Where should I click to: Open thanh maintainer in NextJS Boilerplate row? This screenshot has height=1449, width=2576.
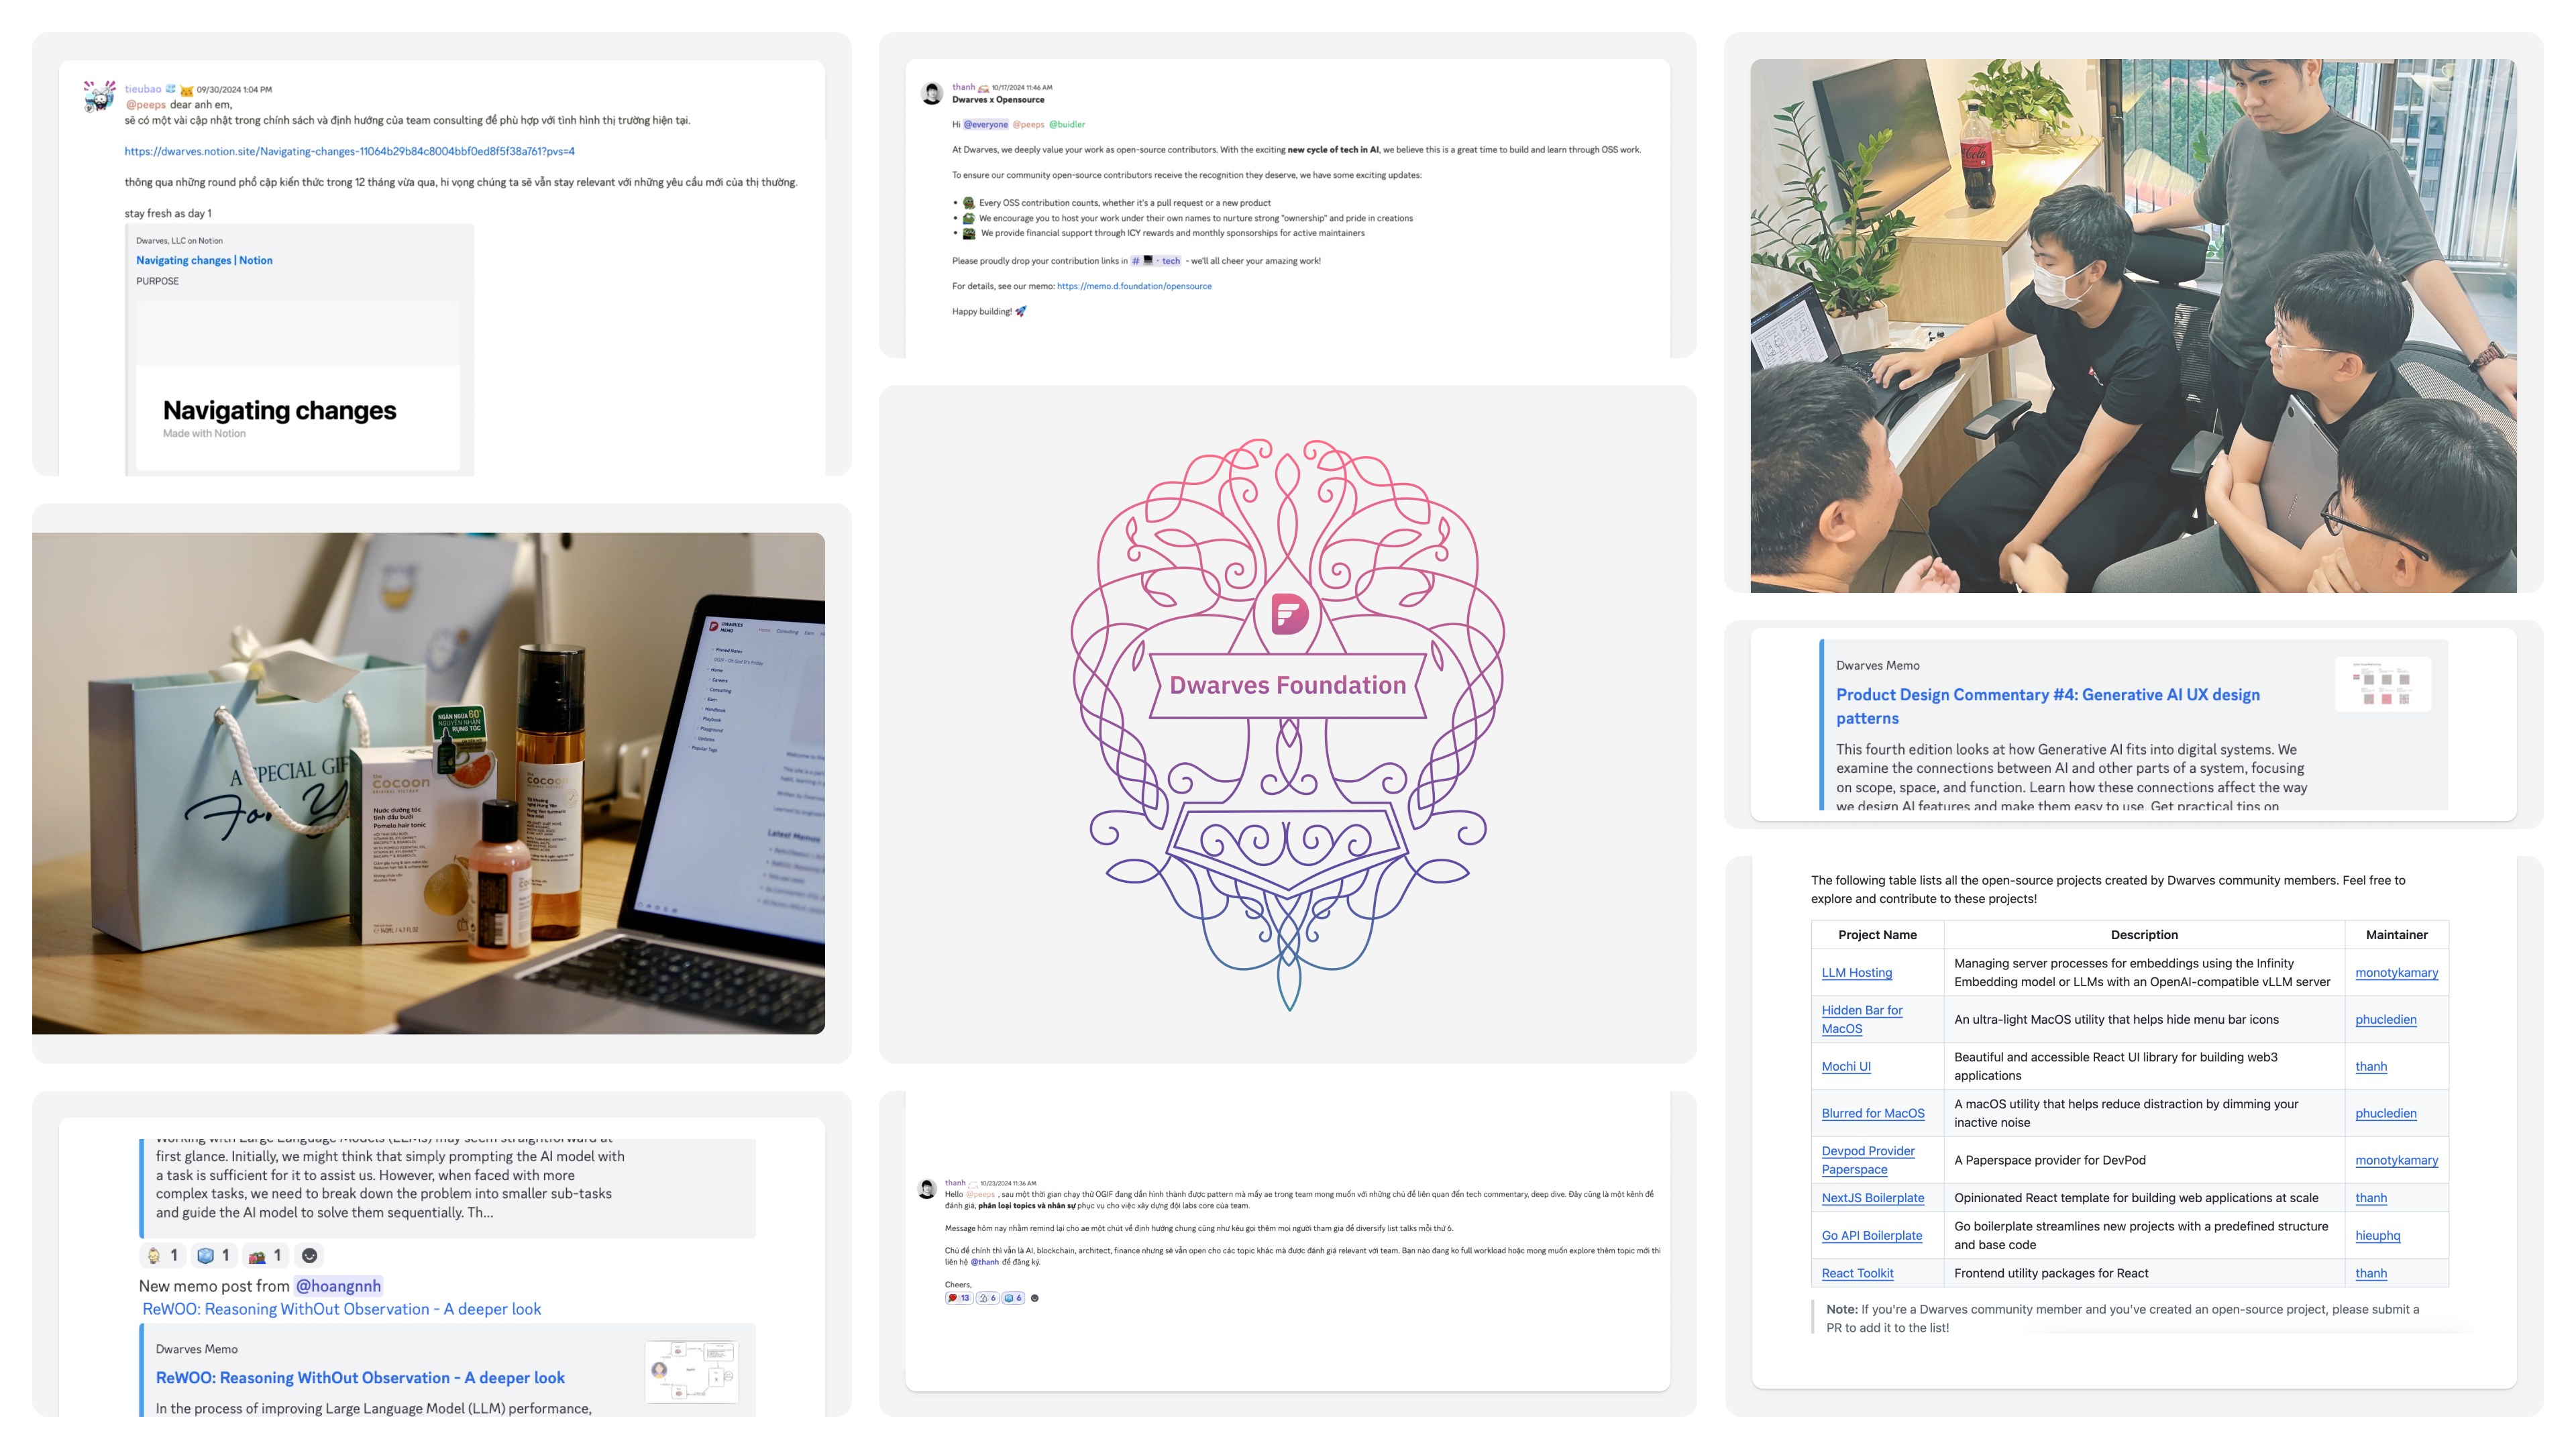coord(2371,1197)
